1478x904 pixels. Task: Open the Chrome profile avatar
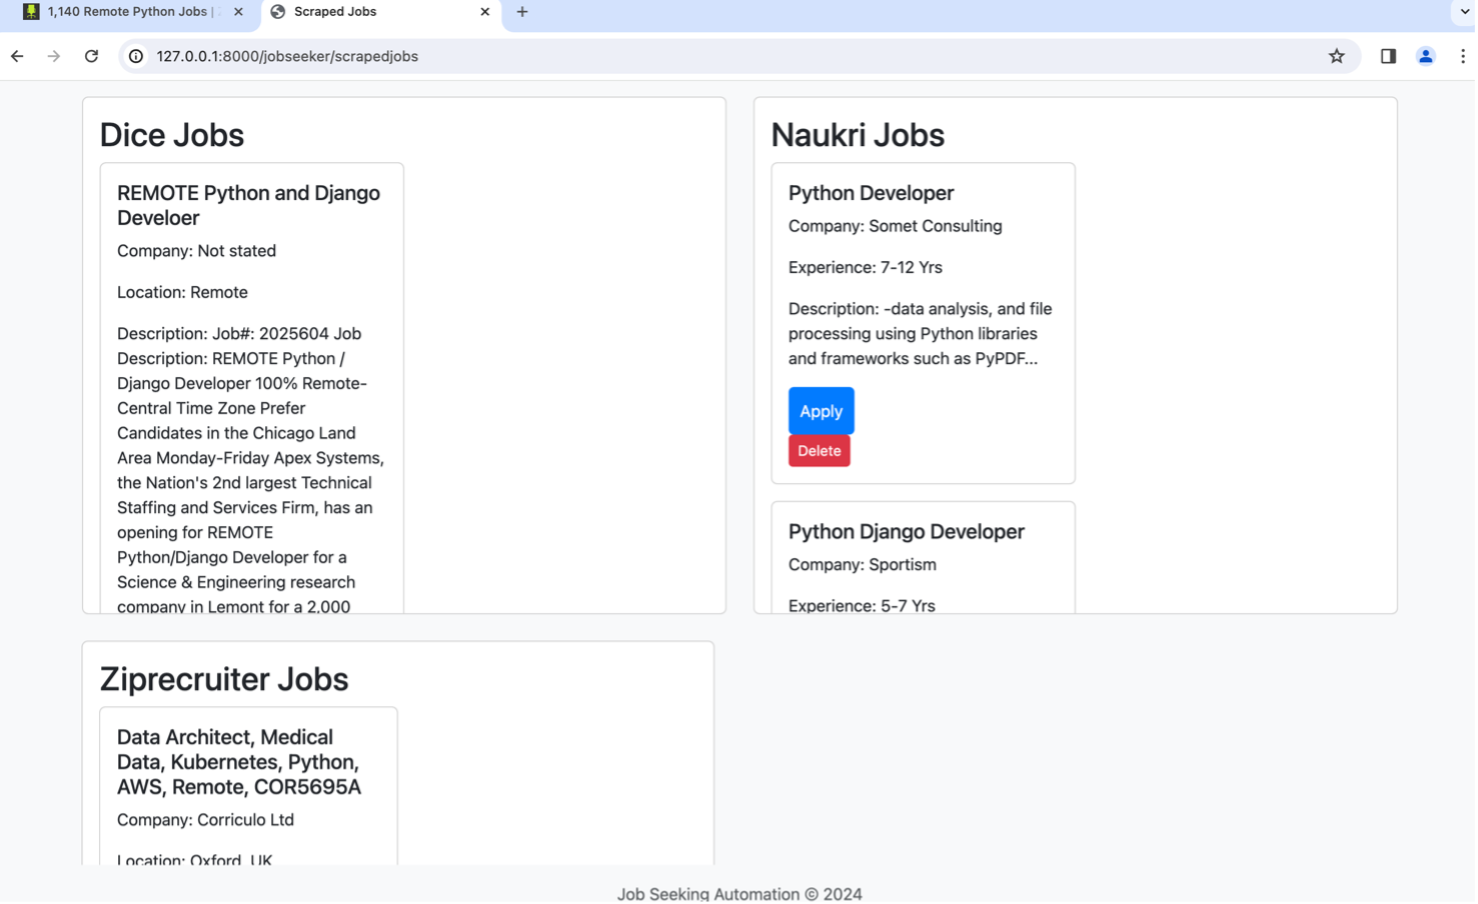tap(1425, 56)
